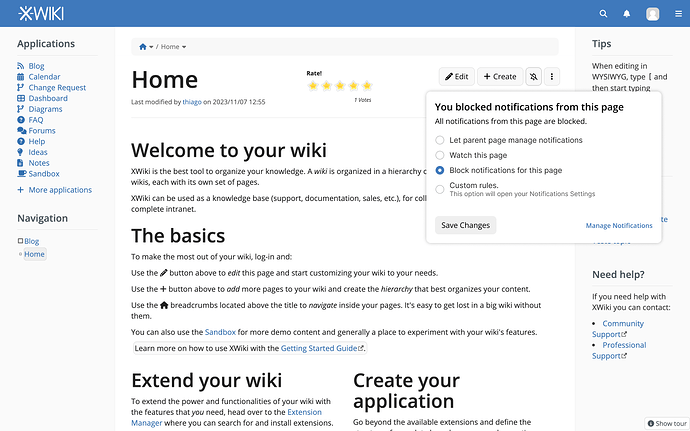Open the hamburger drawer menu icon

pyautogui.click(x=677, y=14)
